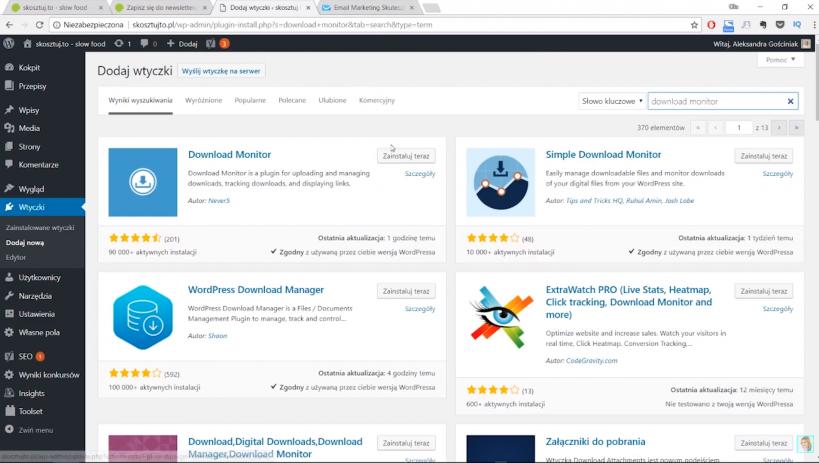Open Własne pola menu
Screen dimensions: 819x463
[x=39, y=332]
